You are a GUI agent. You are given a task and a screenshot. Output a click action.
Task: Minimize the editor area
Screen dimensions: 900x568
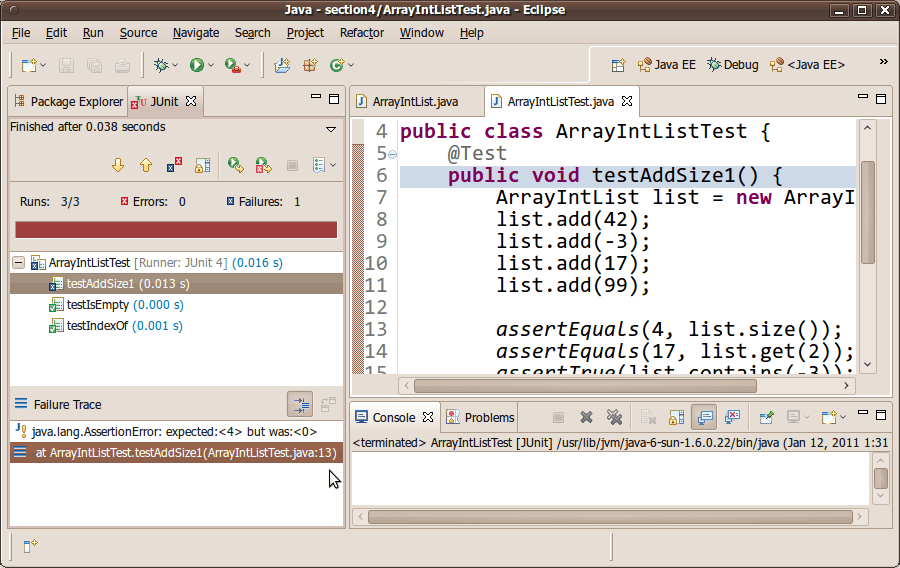tap(863, 98)
